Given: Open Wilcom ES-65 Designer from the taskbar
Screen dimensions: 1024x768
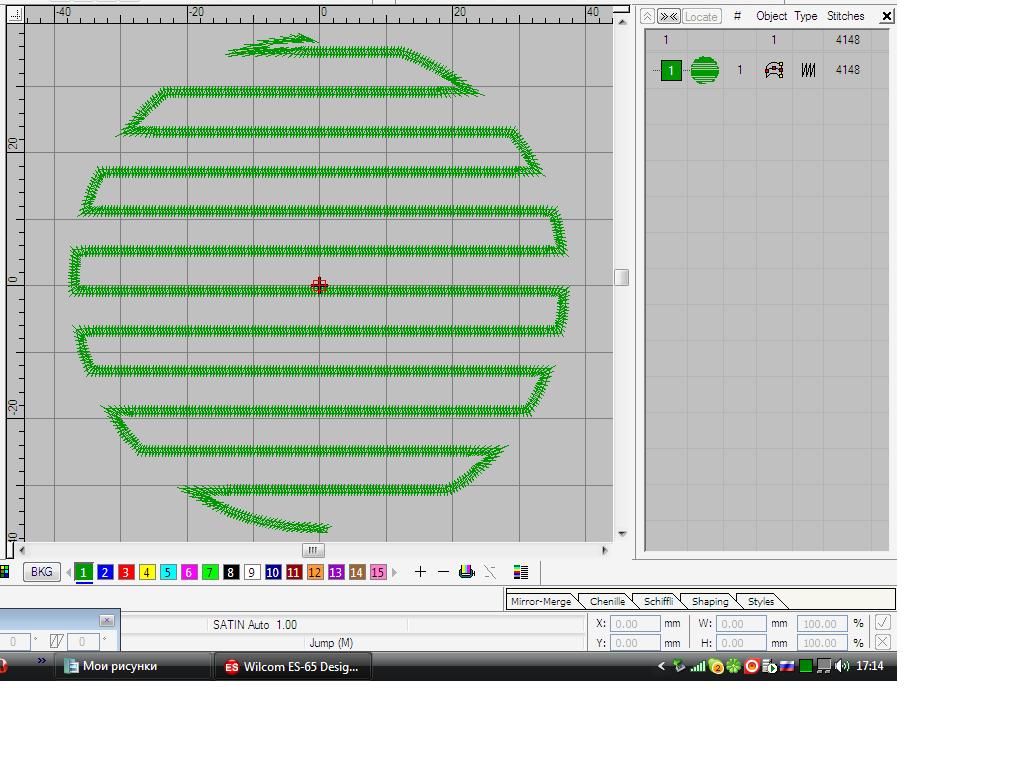Looking at the screenshot, I should pos(292,667).
